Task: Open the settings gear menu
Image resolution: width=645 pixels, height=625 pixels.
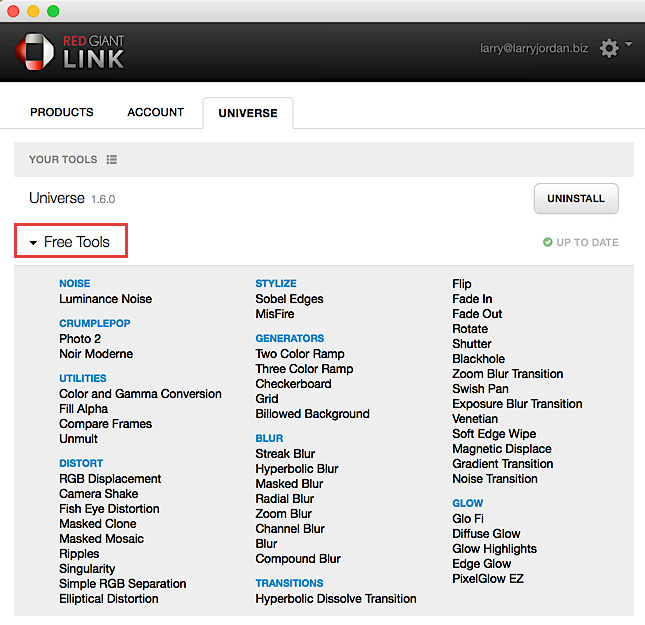Action: point(609,49)
